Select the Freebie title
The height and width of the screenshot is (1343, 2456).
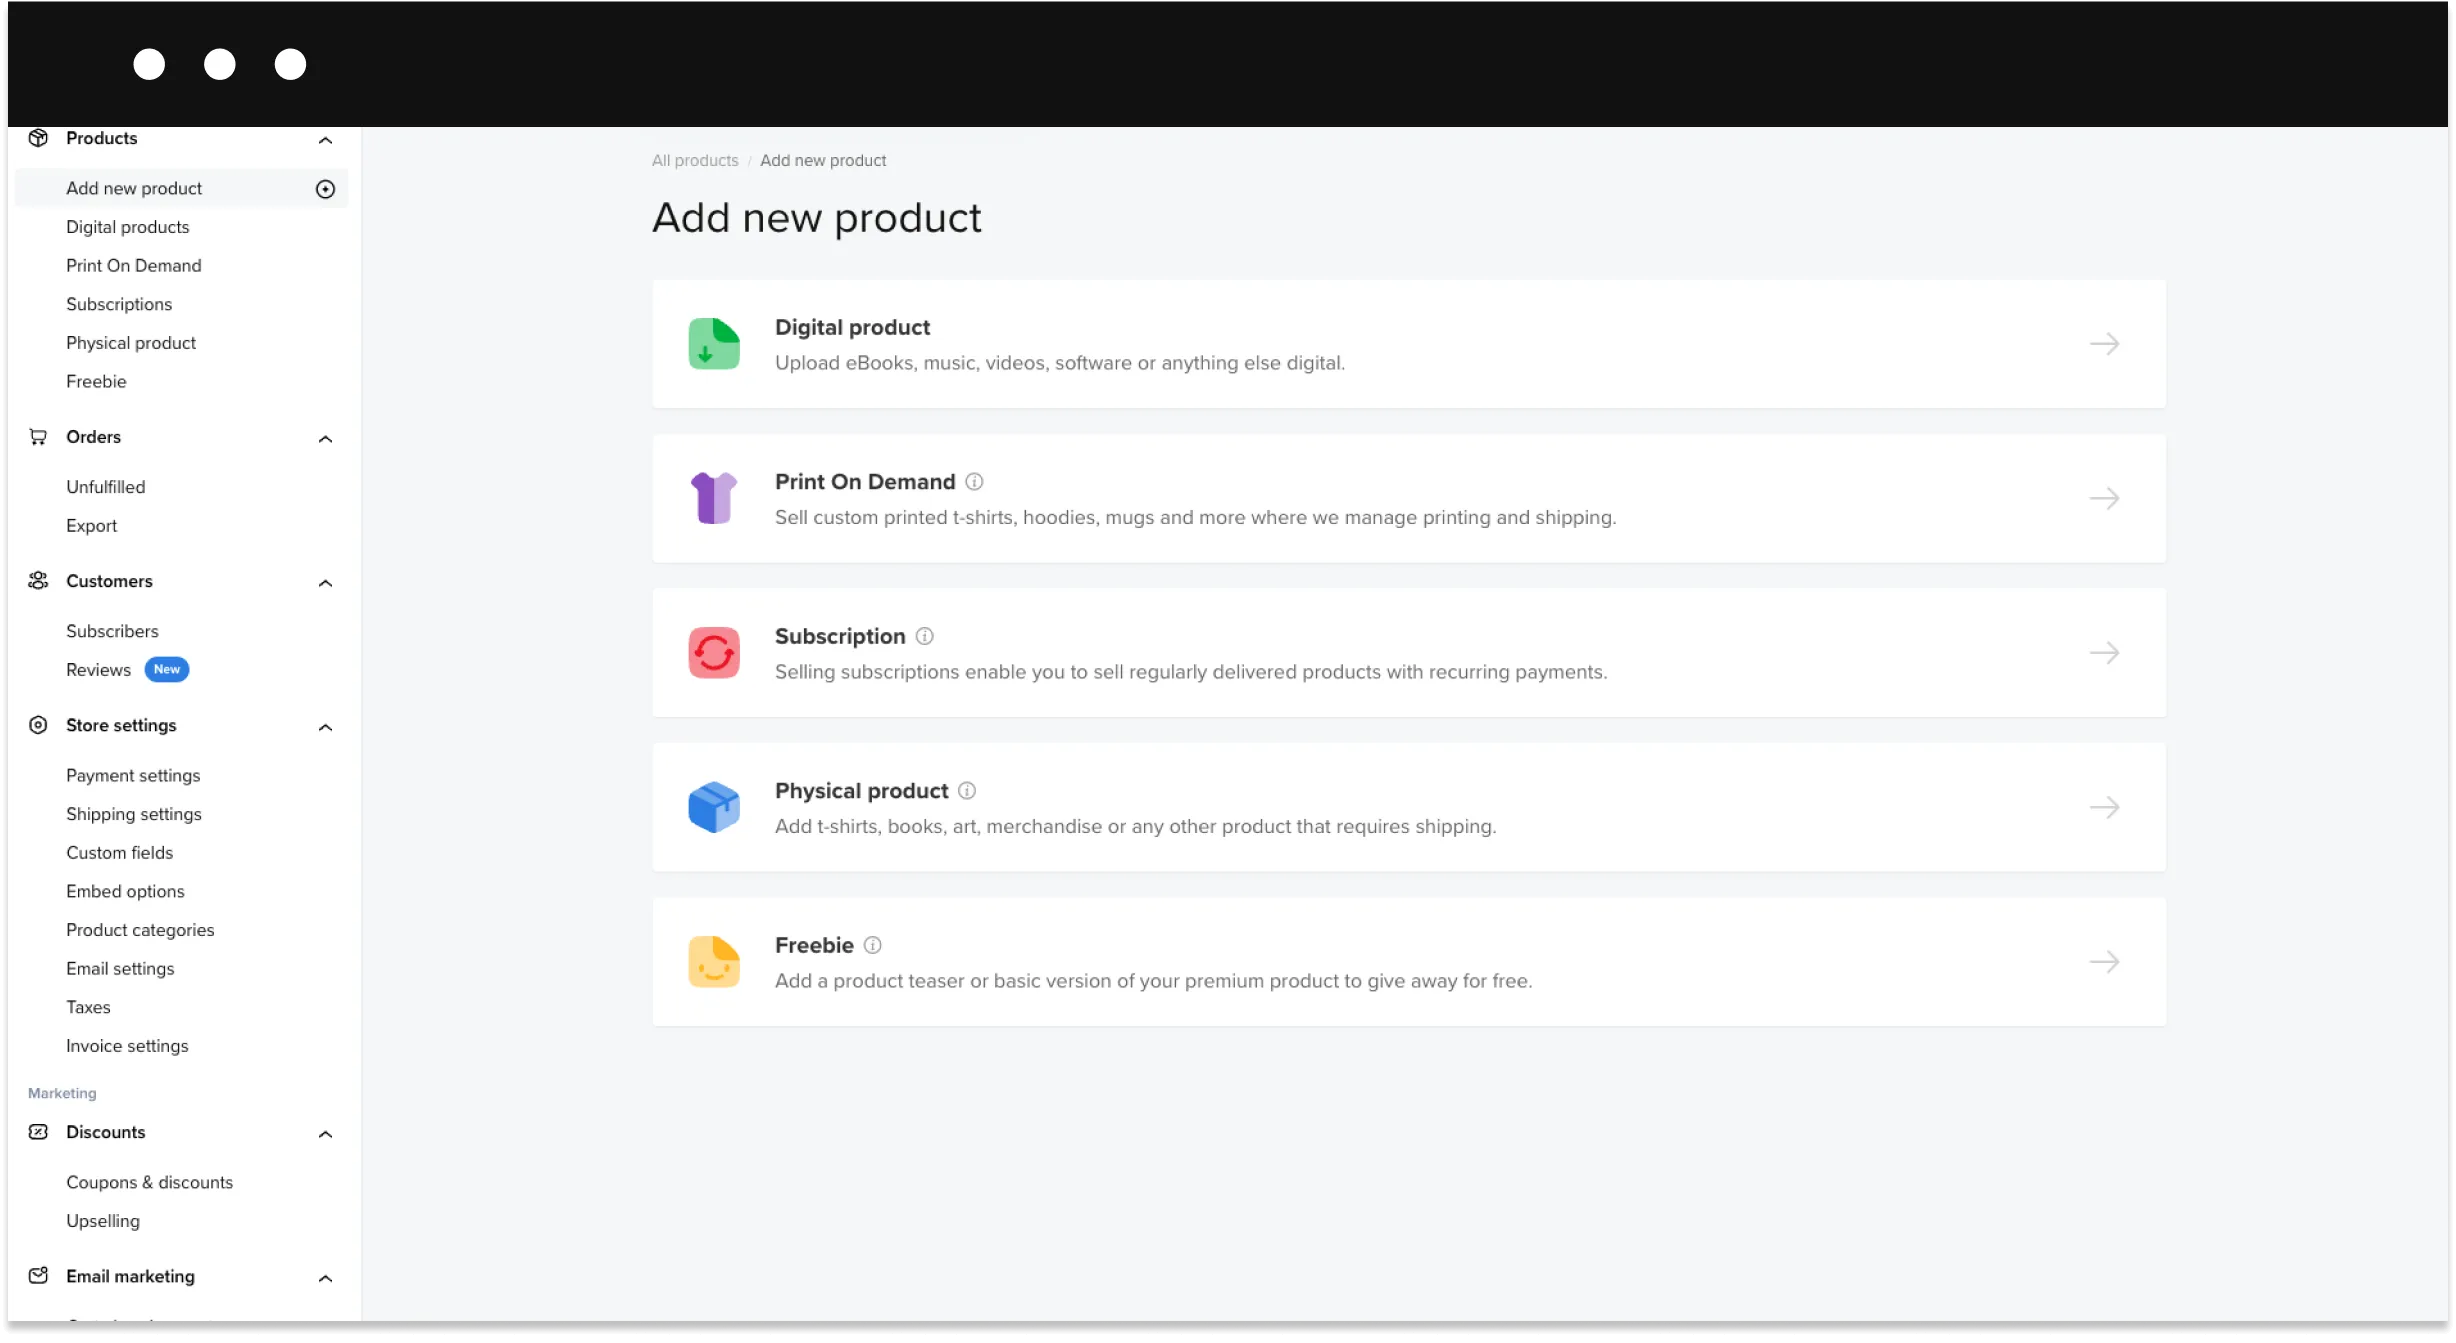tap(814, 945)
